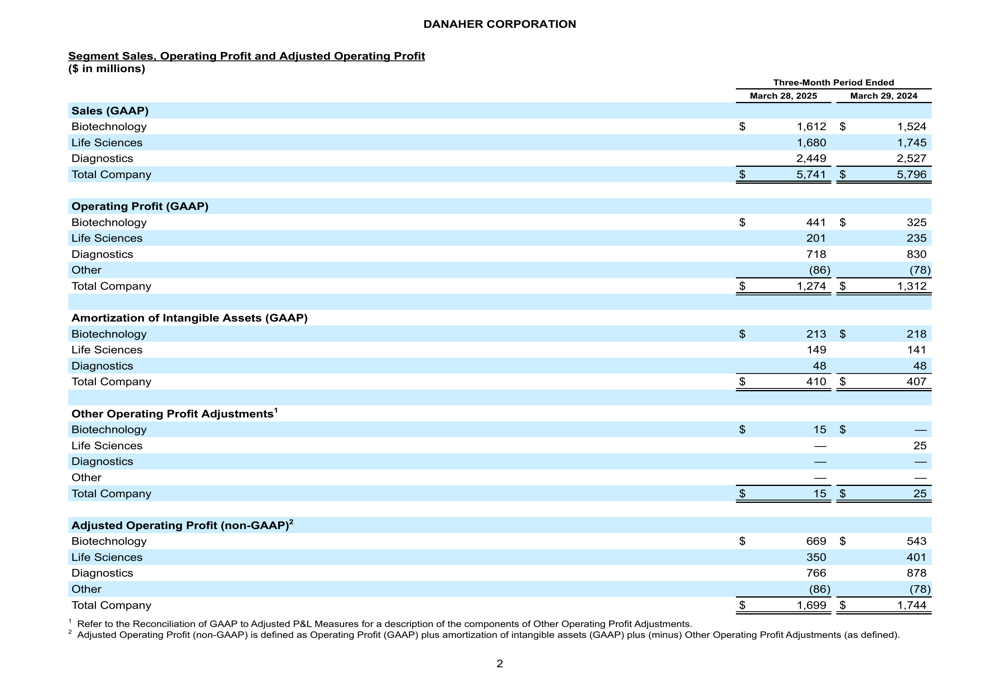The image size is (1000, 685).
Task: Click footnote 1 about Reconciliation of GAAP
Action: pos(380,624)
